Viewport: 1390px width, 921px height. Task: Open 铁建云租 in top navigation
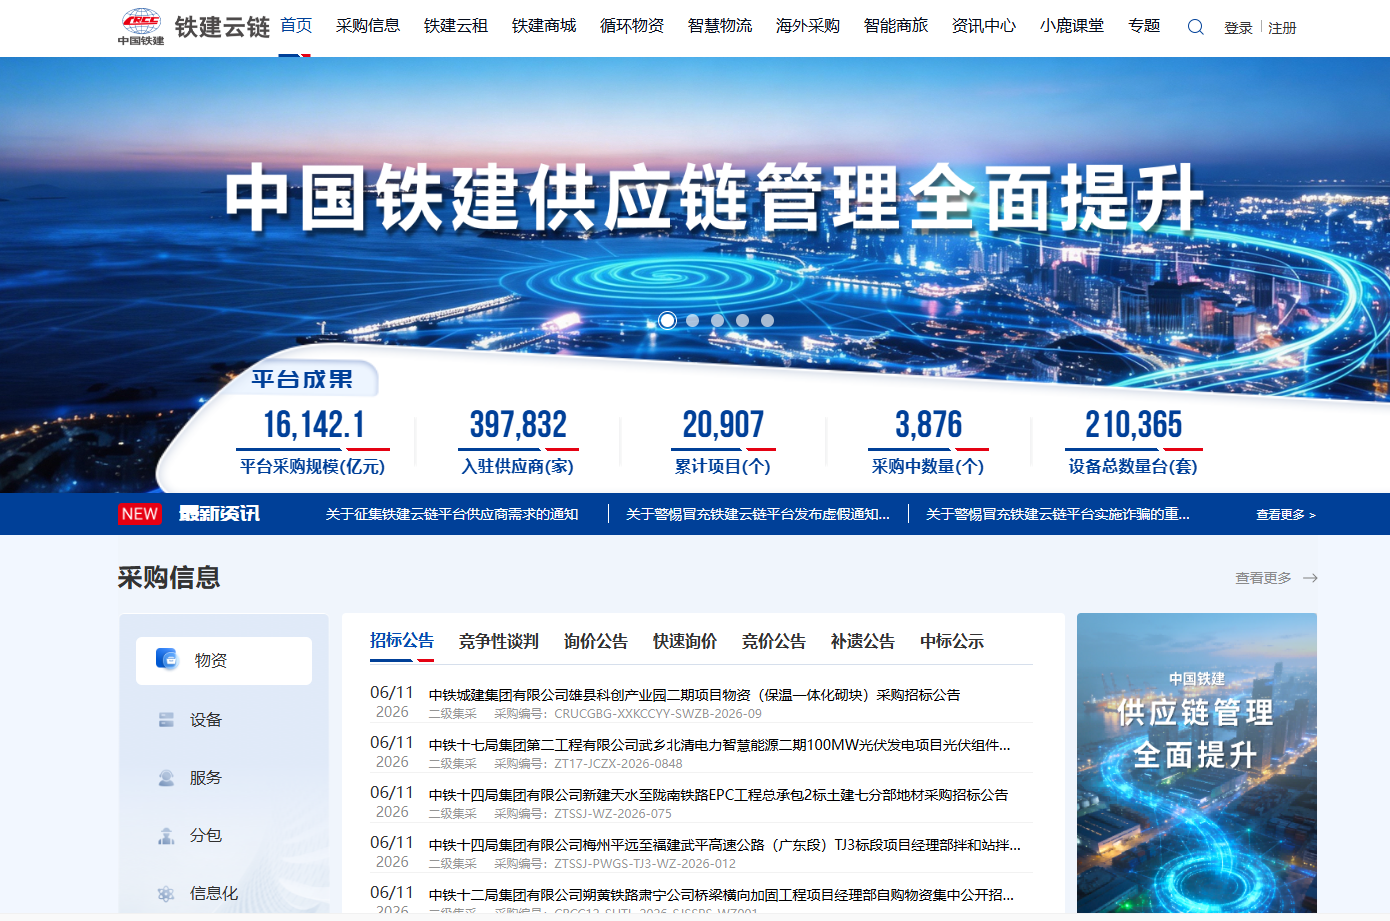tap(456, 26)
